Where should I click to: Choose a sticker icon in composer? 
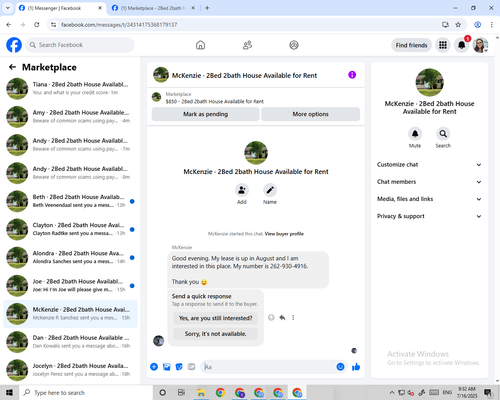point(179,367)
